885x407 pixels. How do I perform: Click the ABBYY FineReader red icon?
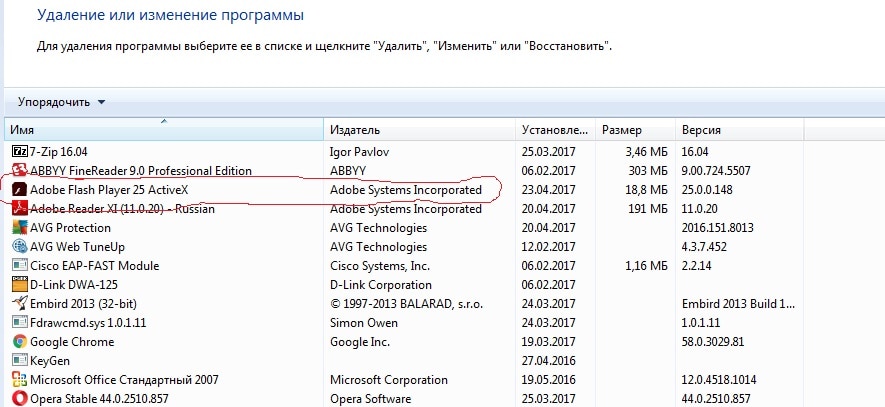[x=20, y=170]
